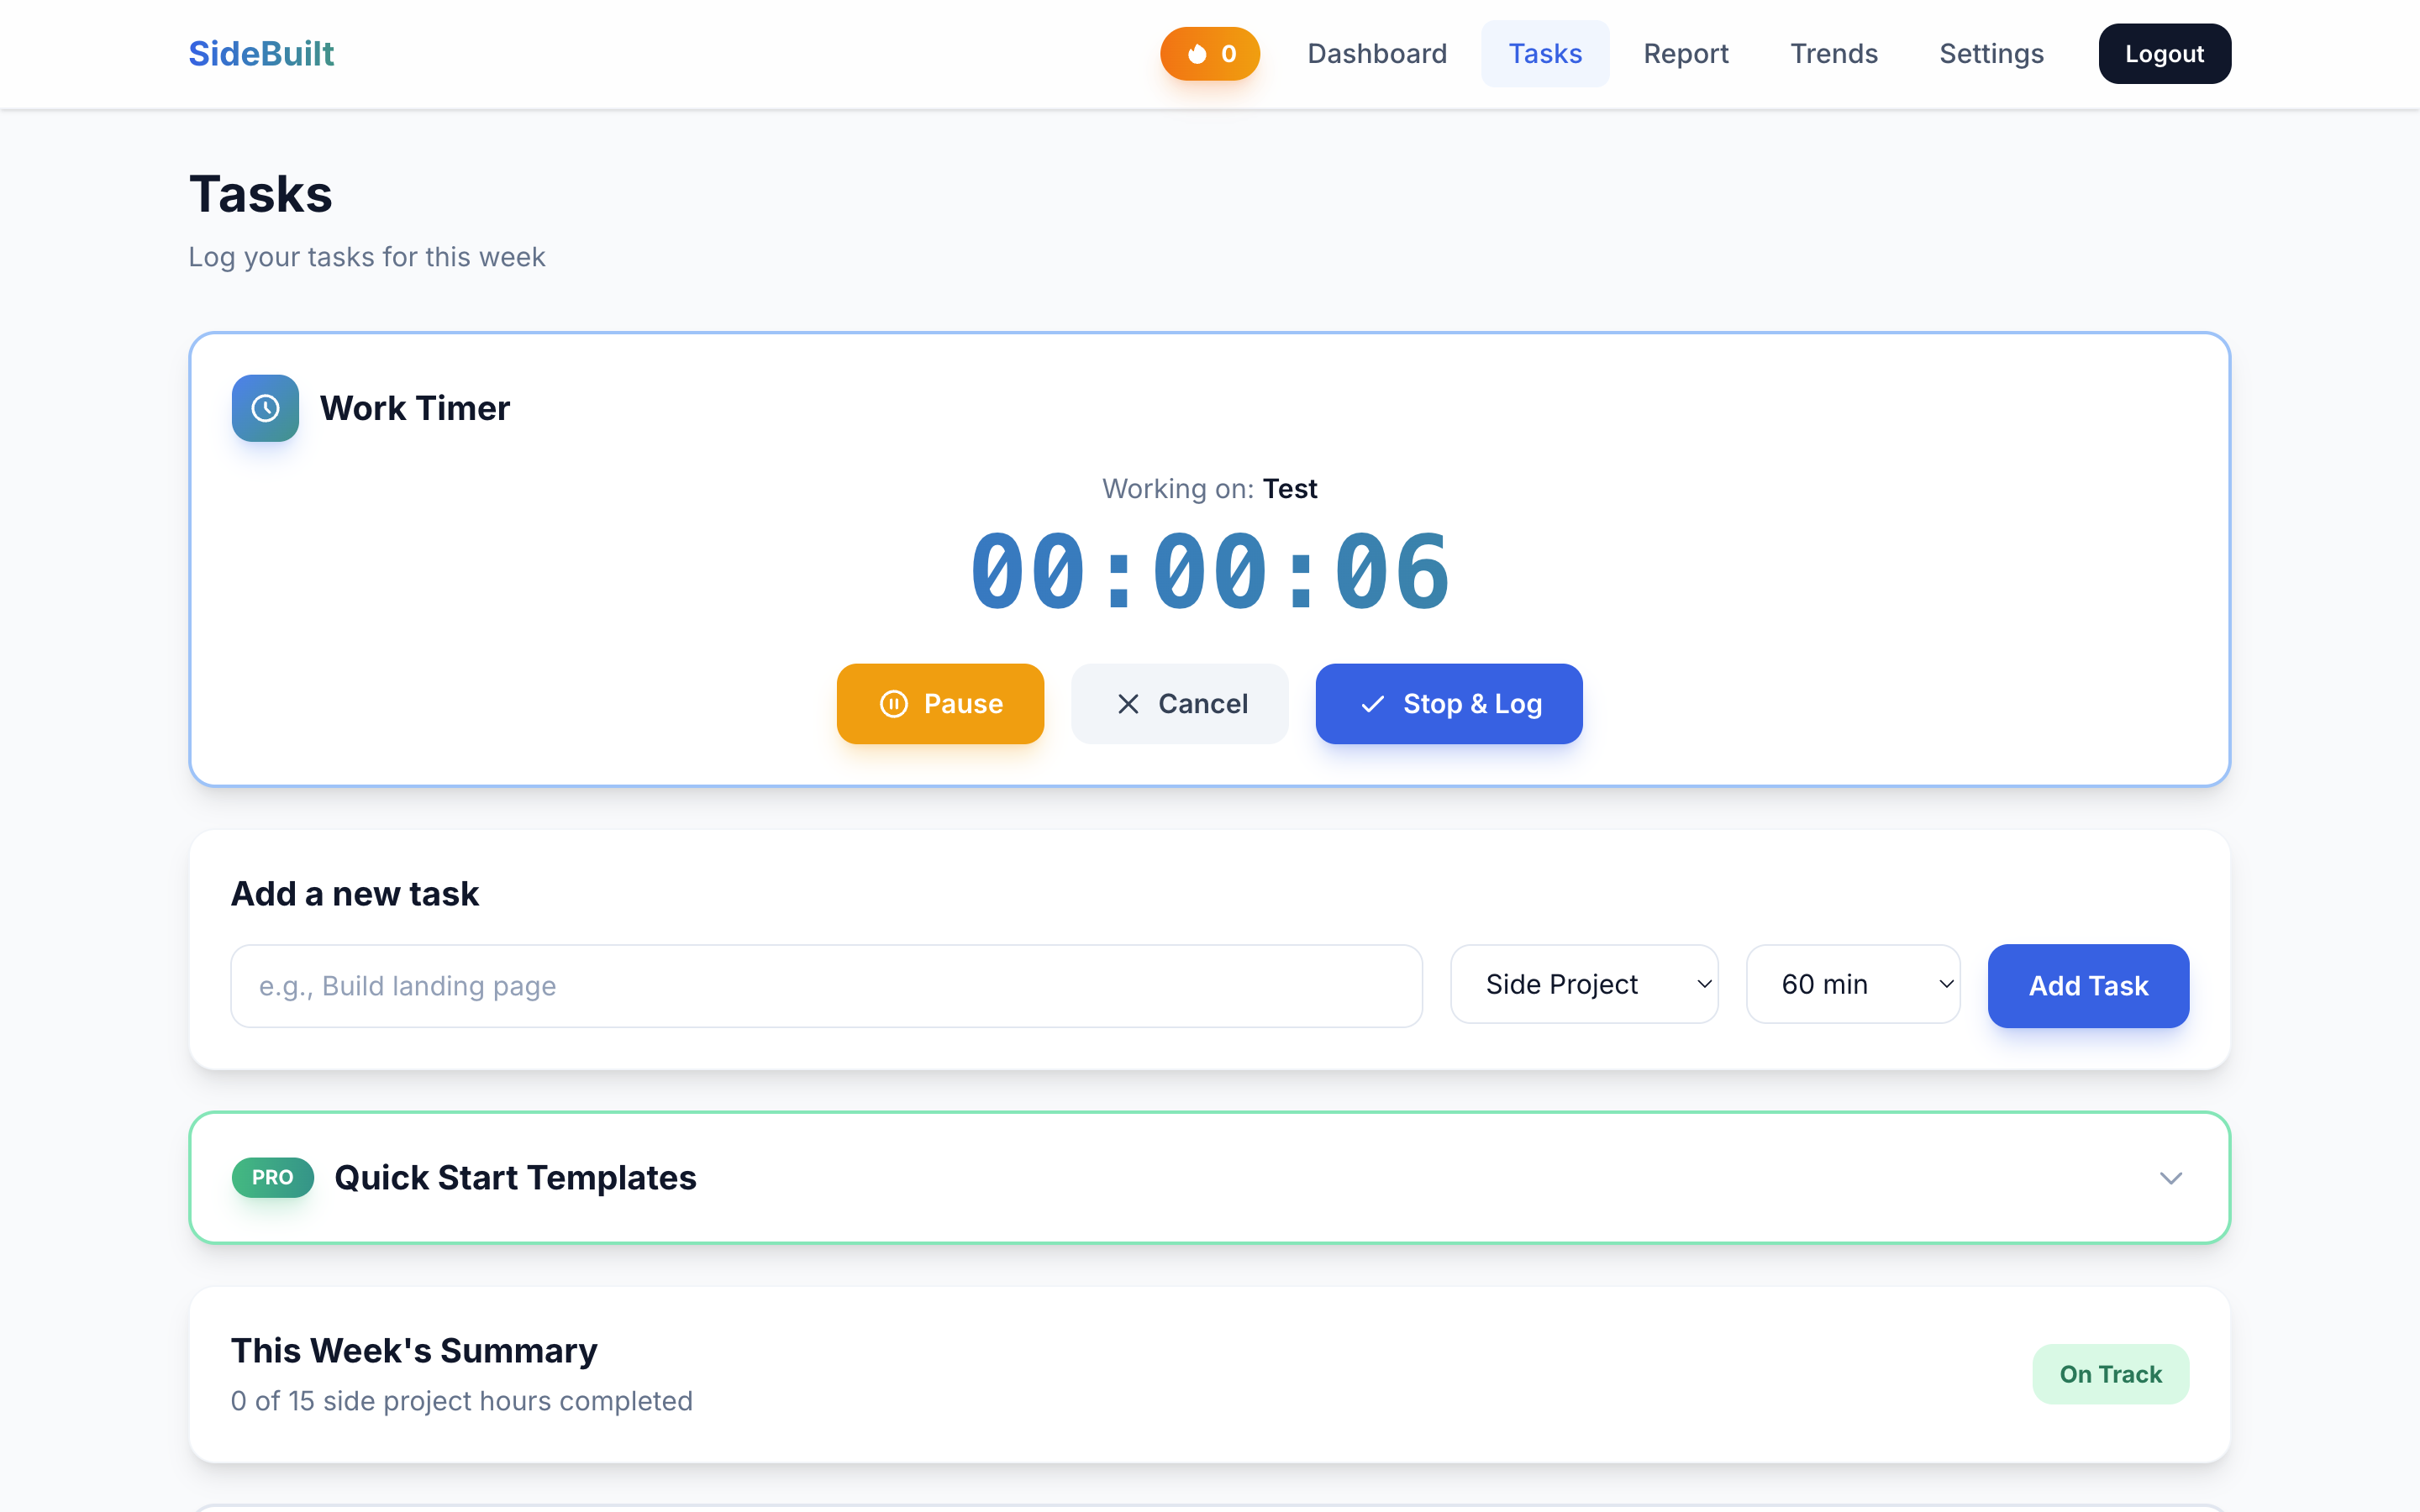2420x1512 pixels.
Task: Open the 60 min duration dropdown
Action: tap(1852, 984)
